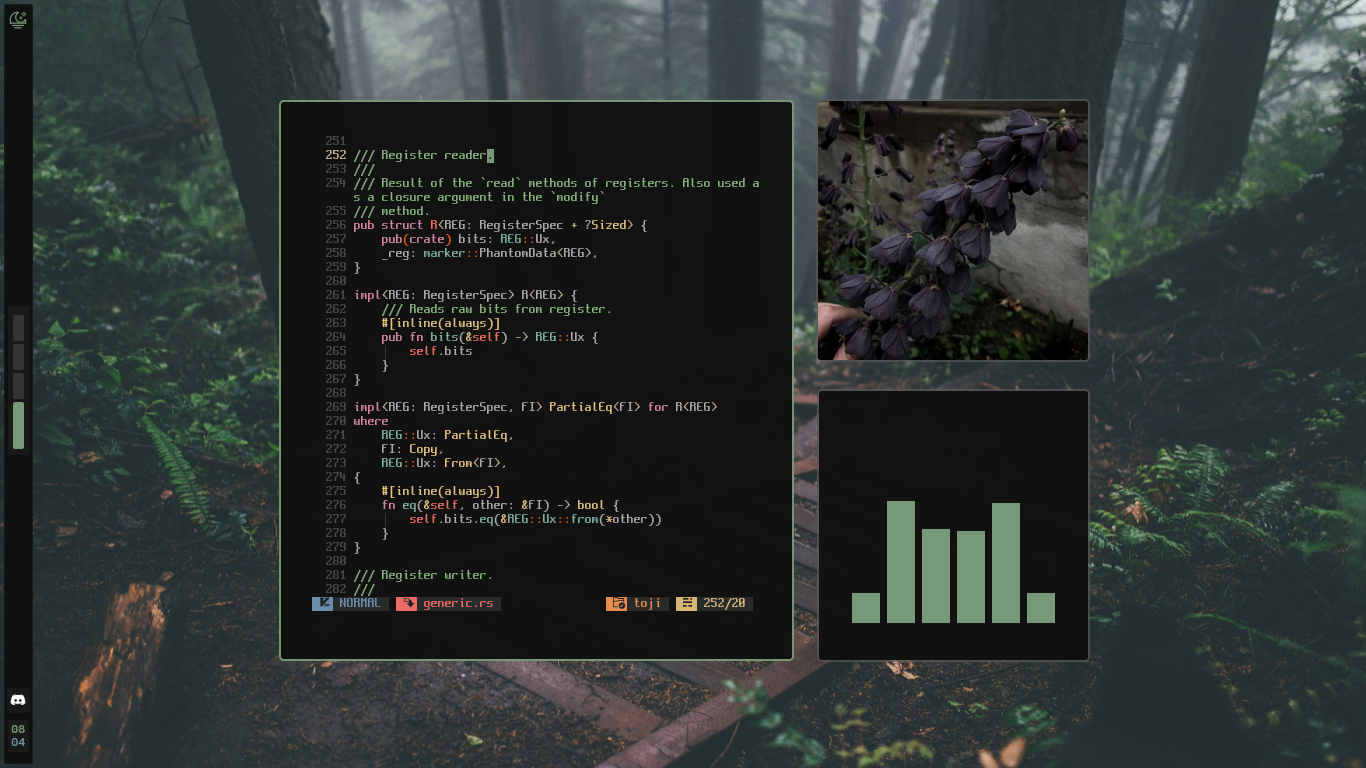
Task: Click the '/// Register writer.' comment
Action: coord(423,575)
